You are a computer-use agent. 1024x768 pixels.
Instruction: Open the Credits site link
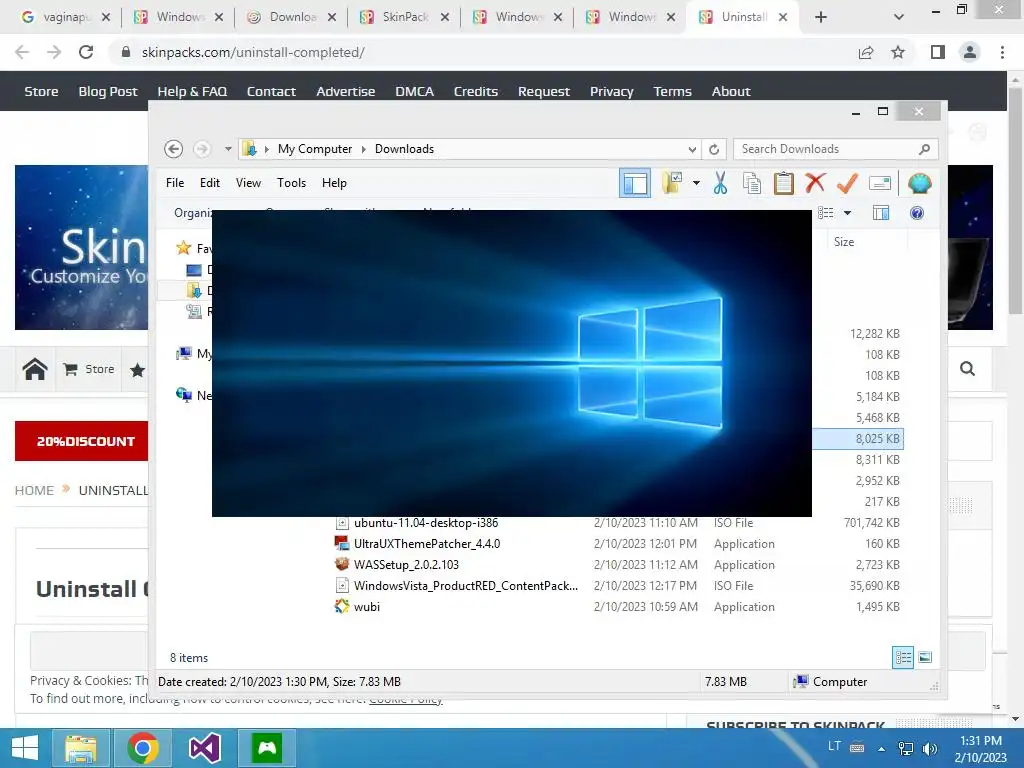tap(475, 91)
